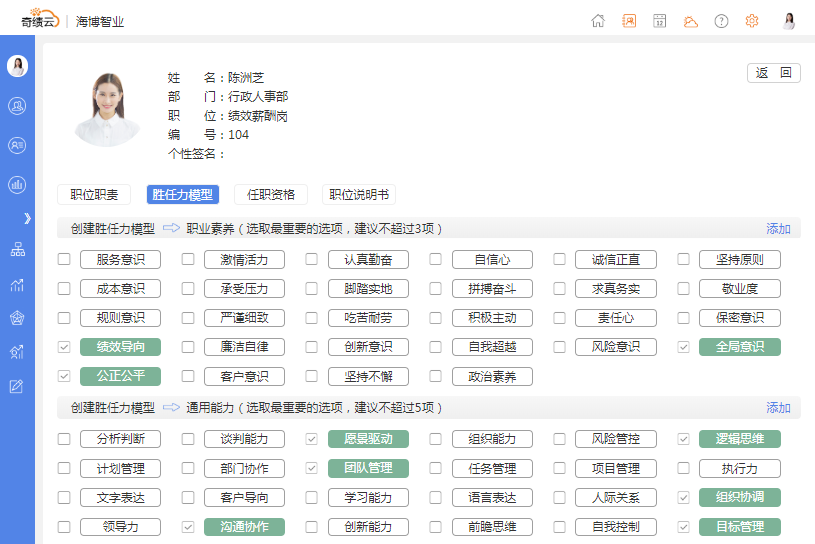Switch to the 任职资格 tab
This screenshot has width=815, height=544.
tap(271, 195)
